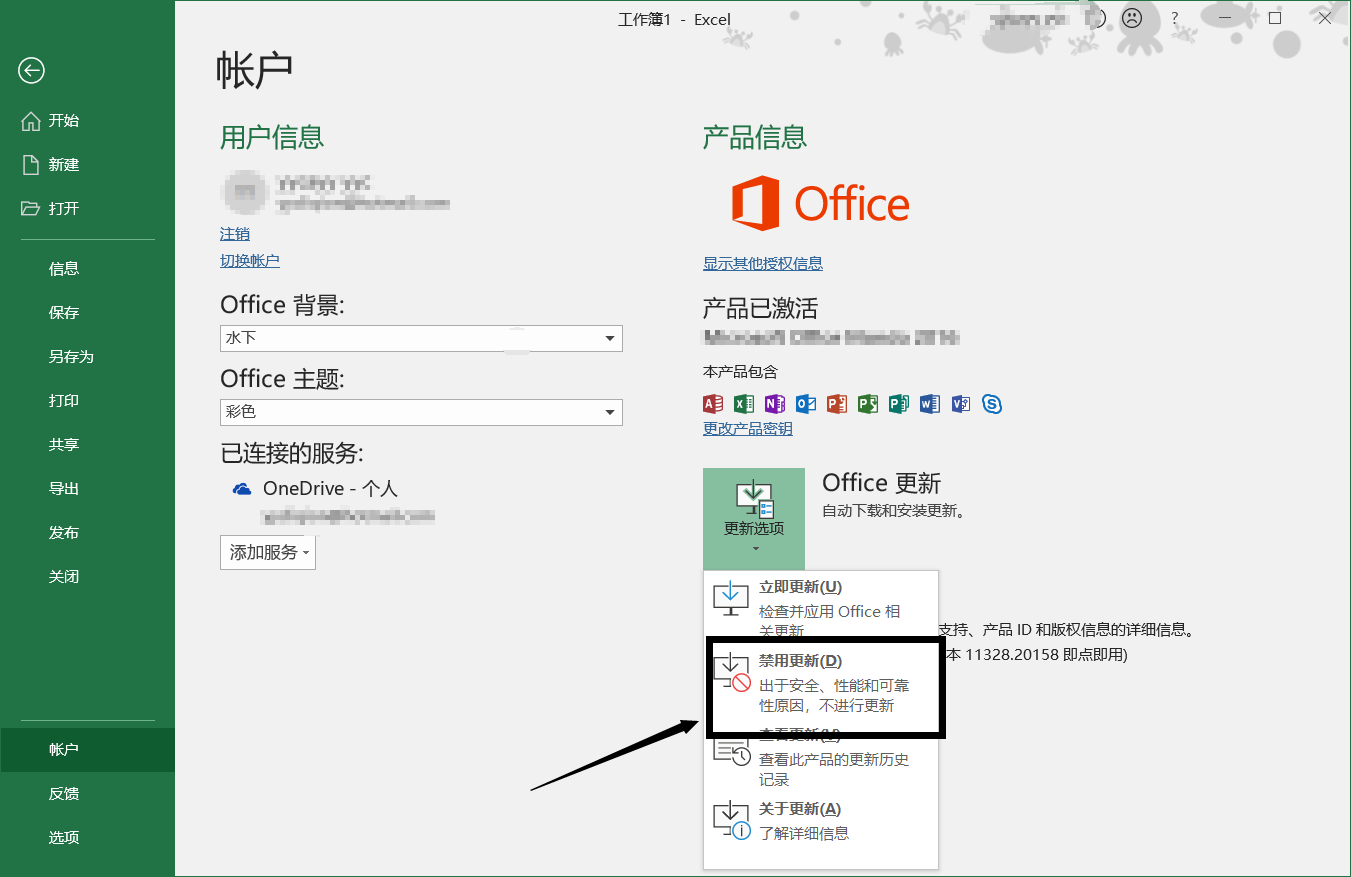Click the 自动下载和安装更新。 text
Screen dimensions: 1351x877
click(x=893, y=511)
